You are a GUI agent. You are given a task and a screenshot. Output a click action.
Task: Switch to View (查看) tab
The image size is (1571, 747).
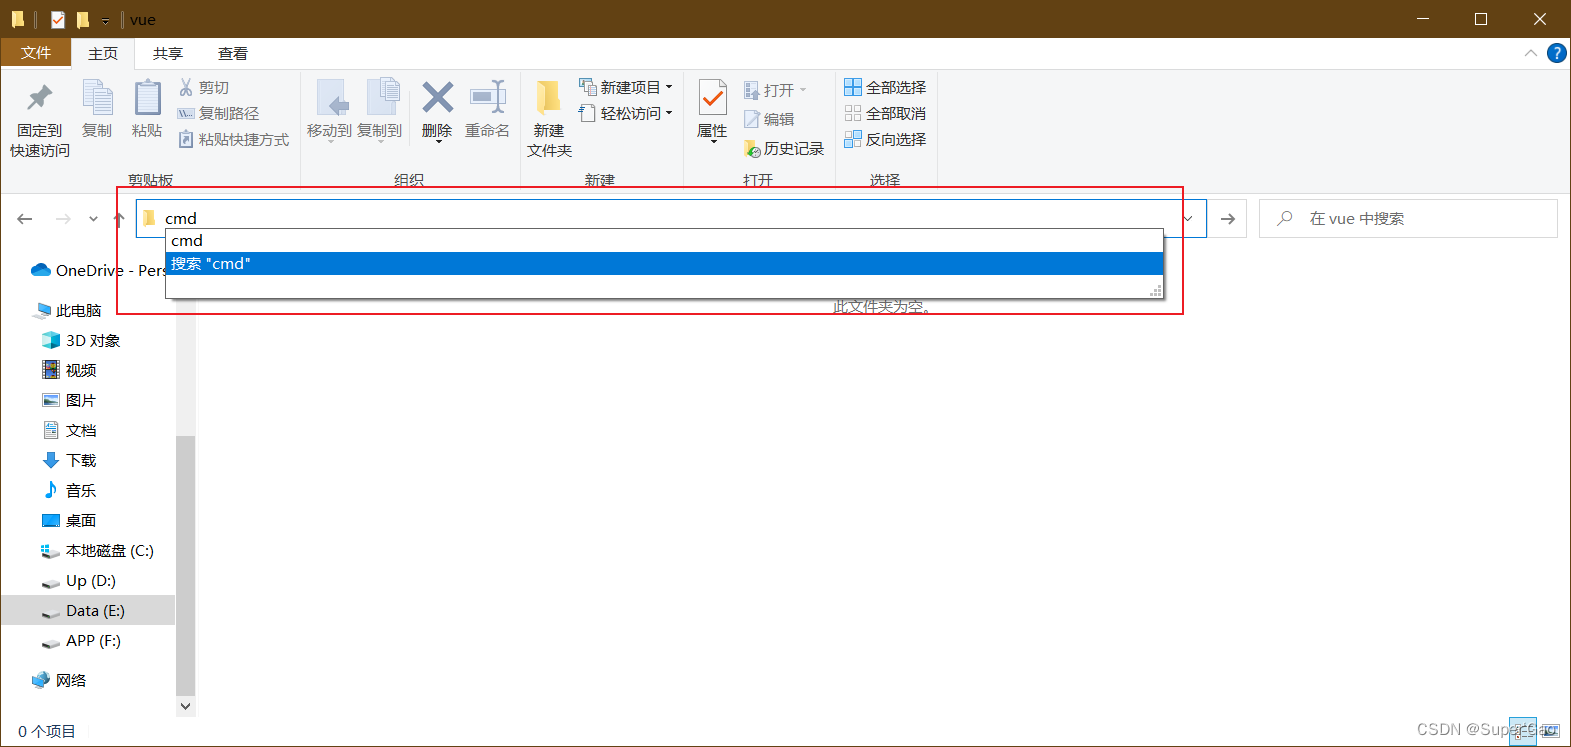point(233,54)
